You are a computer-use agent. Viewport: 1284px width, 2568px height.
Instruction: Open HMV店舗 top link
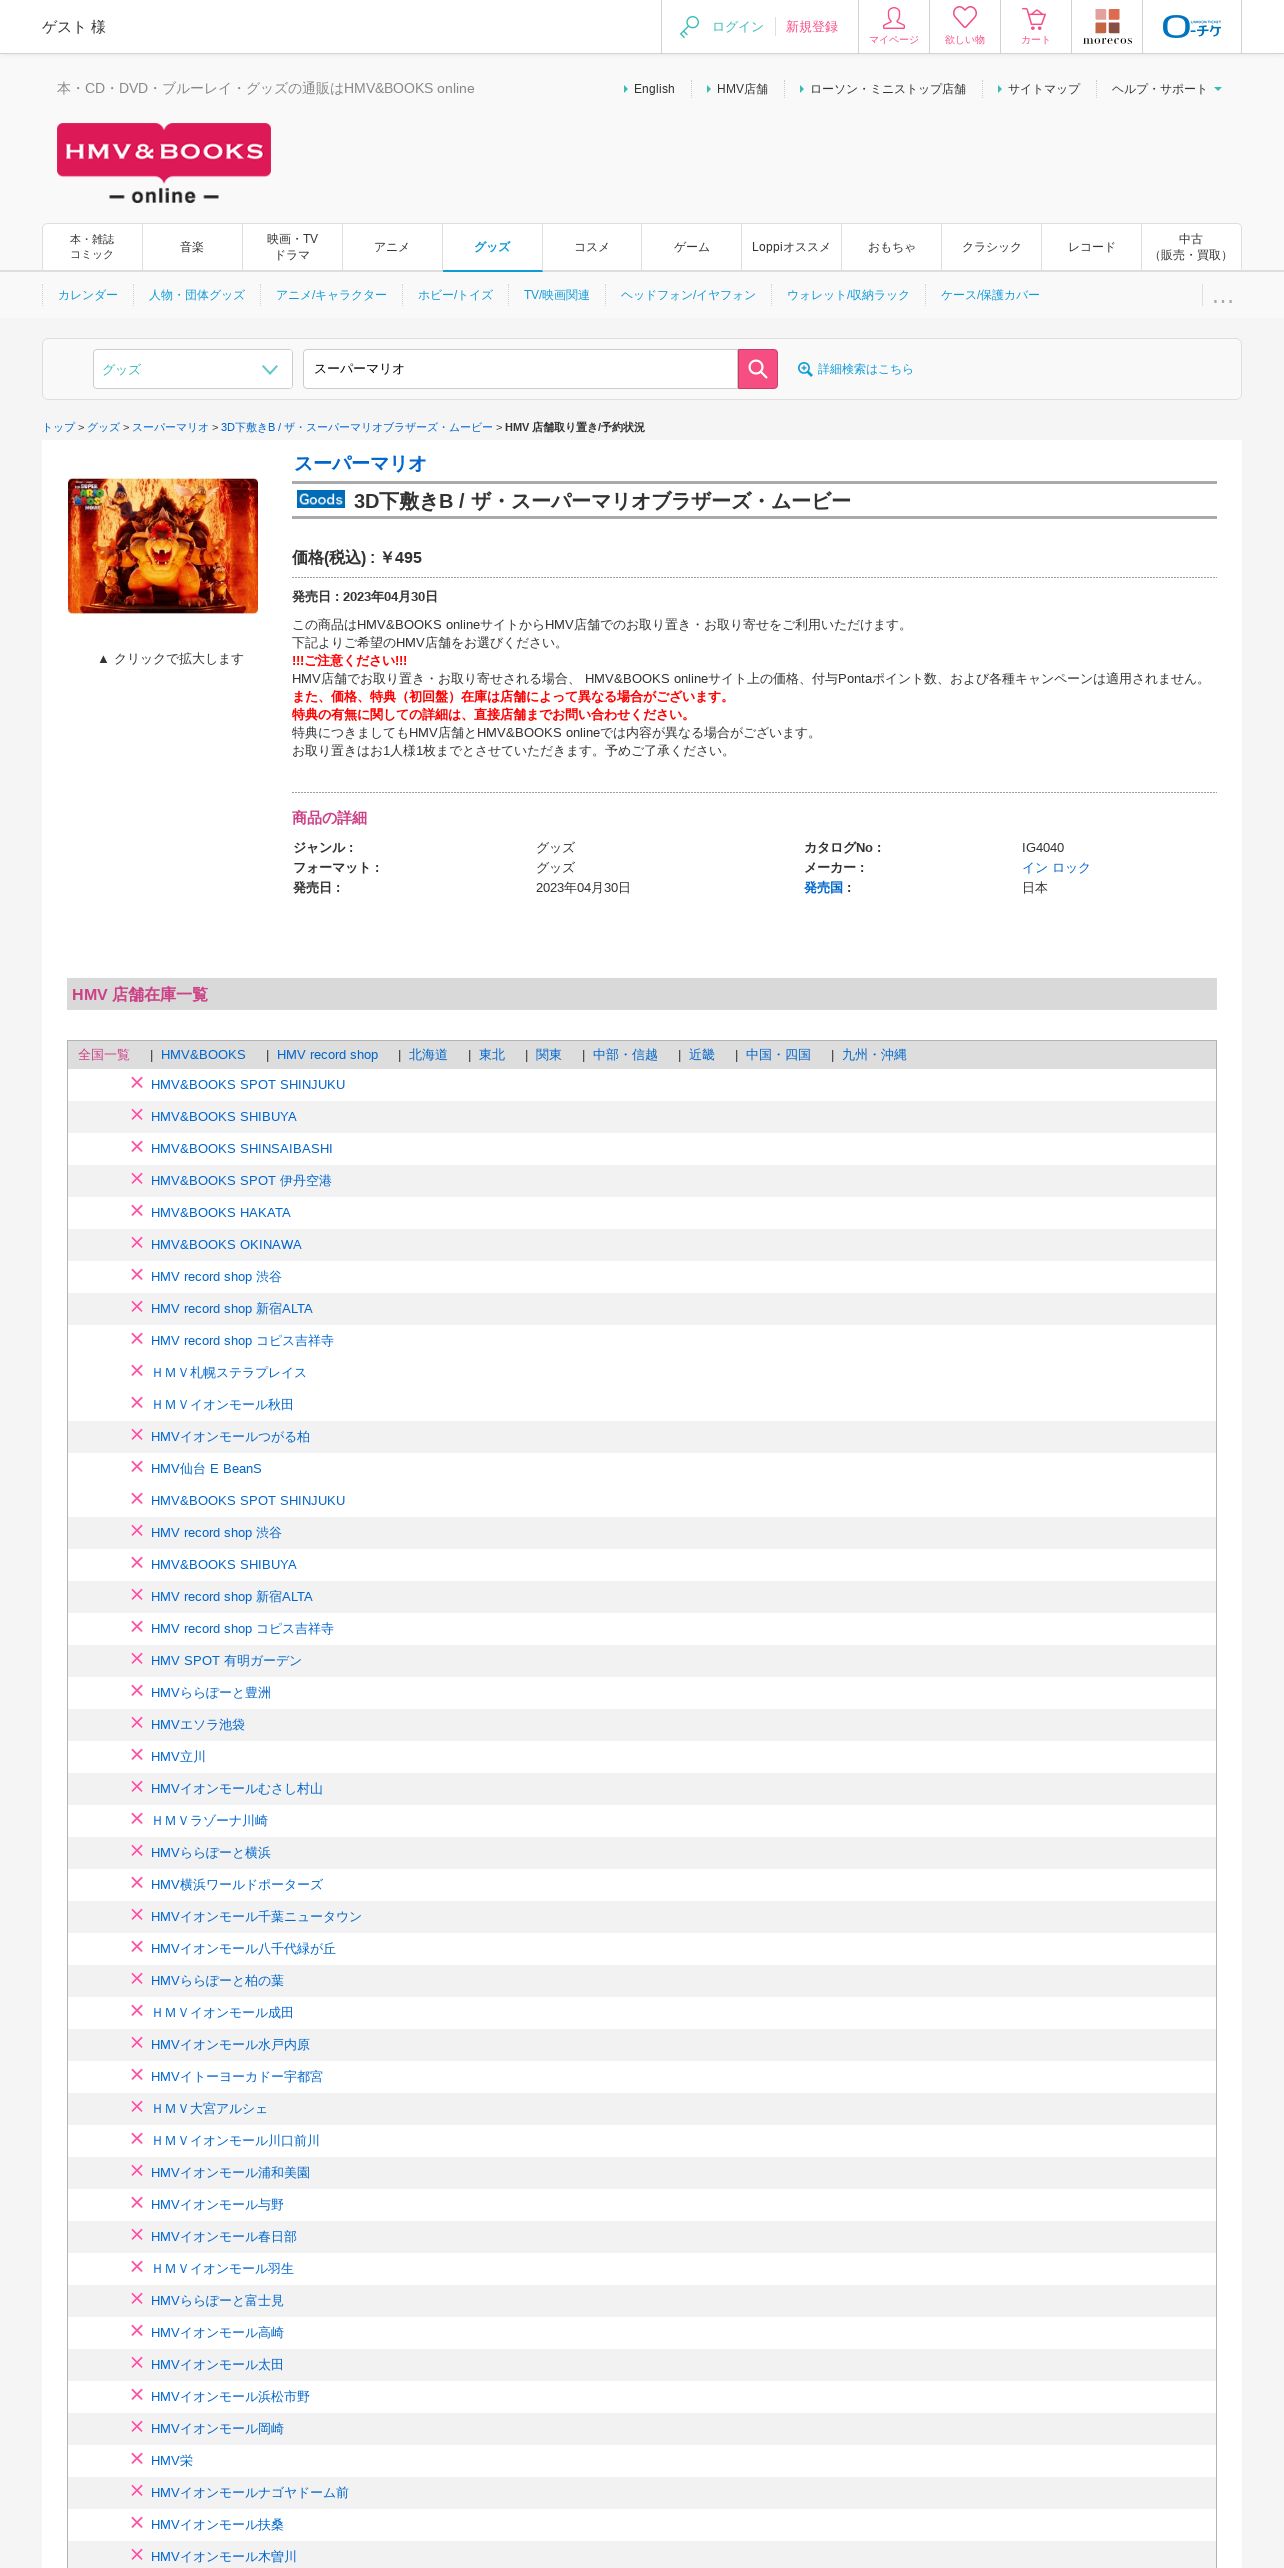[x=742, y=89]
